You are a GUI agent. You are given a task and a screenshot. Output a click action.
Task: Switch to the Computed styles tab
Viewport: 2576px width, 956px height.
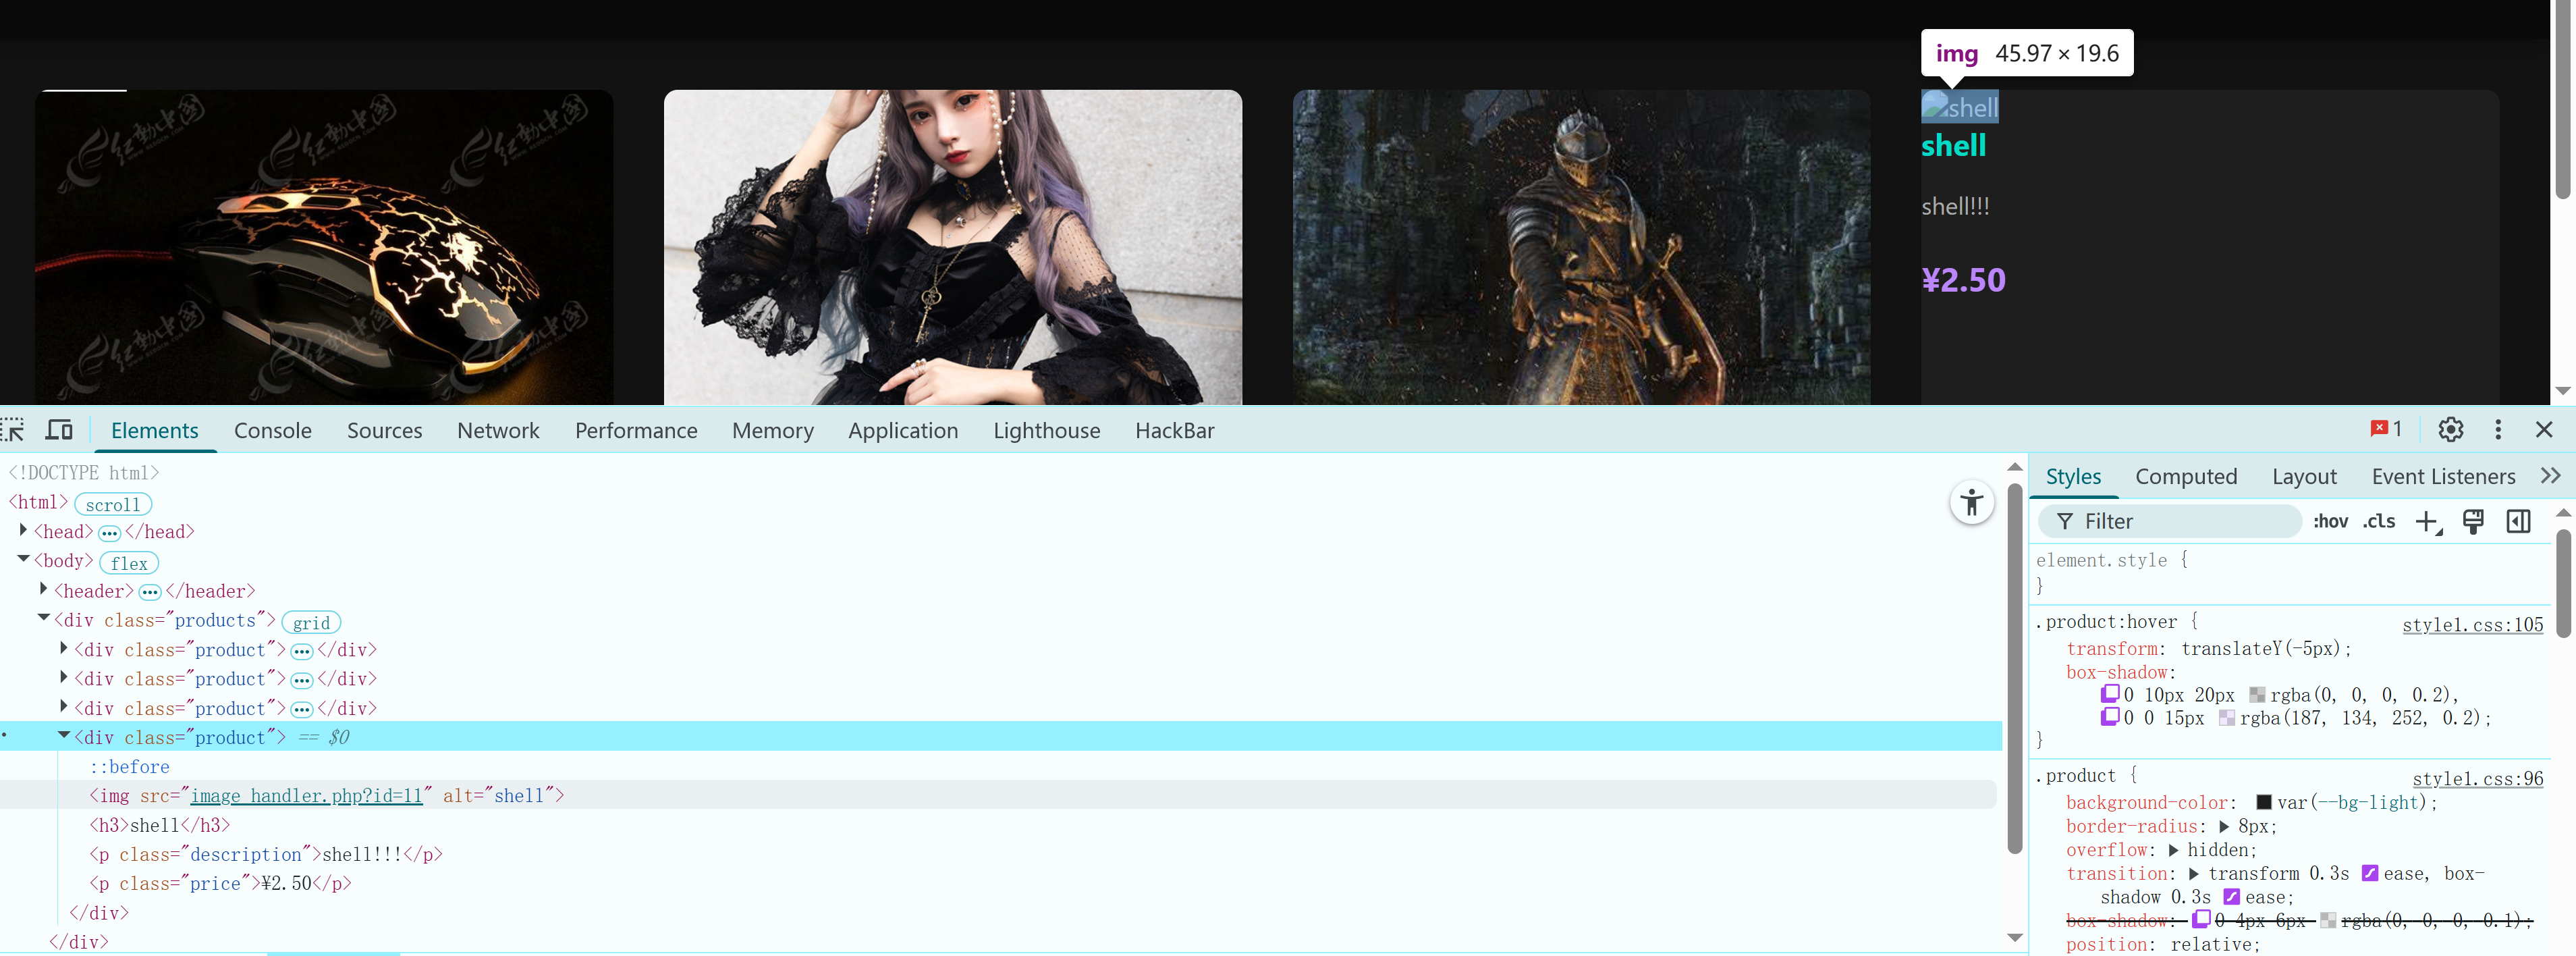click(2186, 477)
